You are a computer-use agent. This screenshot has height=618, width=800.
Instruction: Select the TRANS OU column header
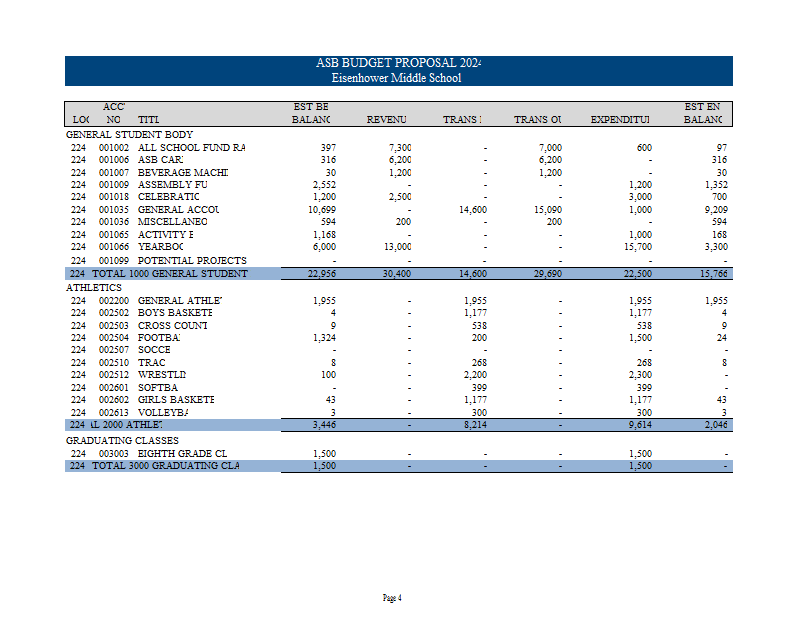[537, 119]
